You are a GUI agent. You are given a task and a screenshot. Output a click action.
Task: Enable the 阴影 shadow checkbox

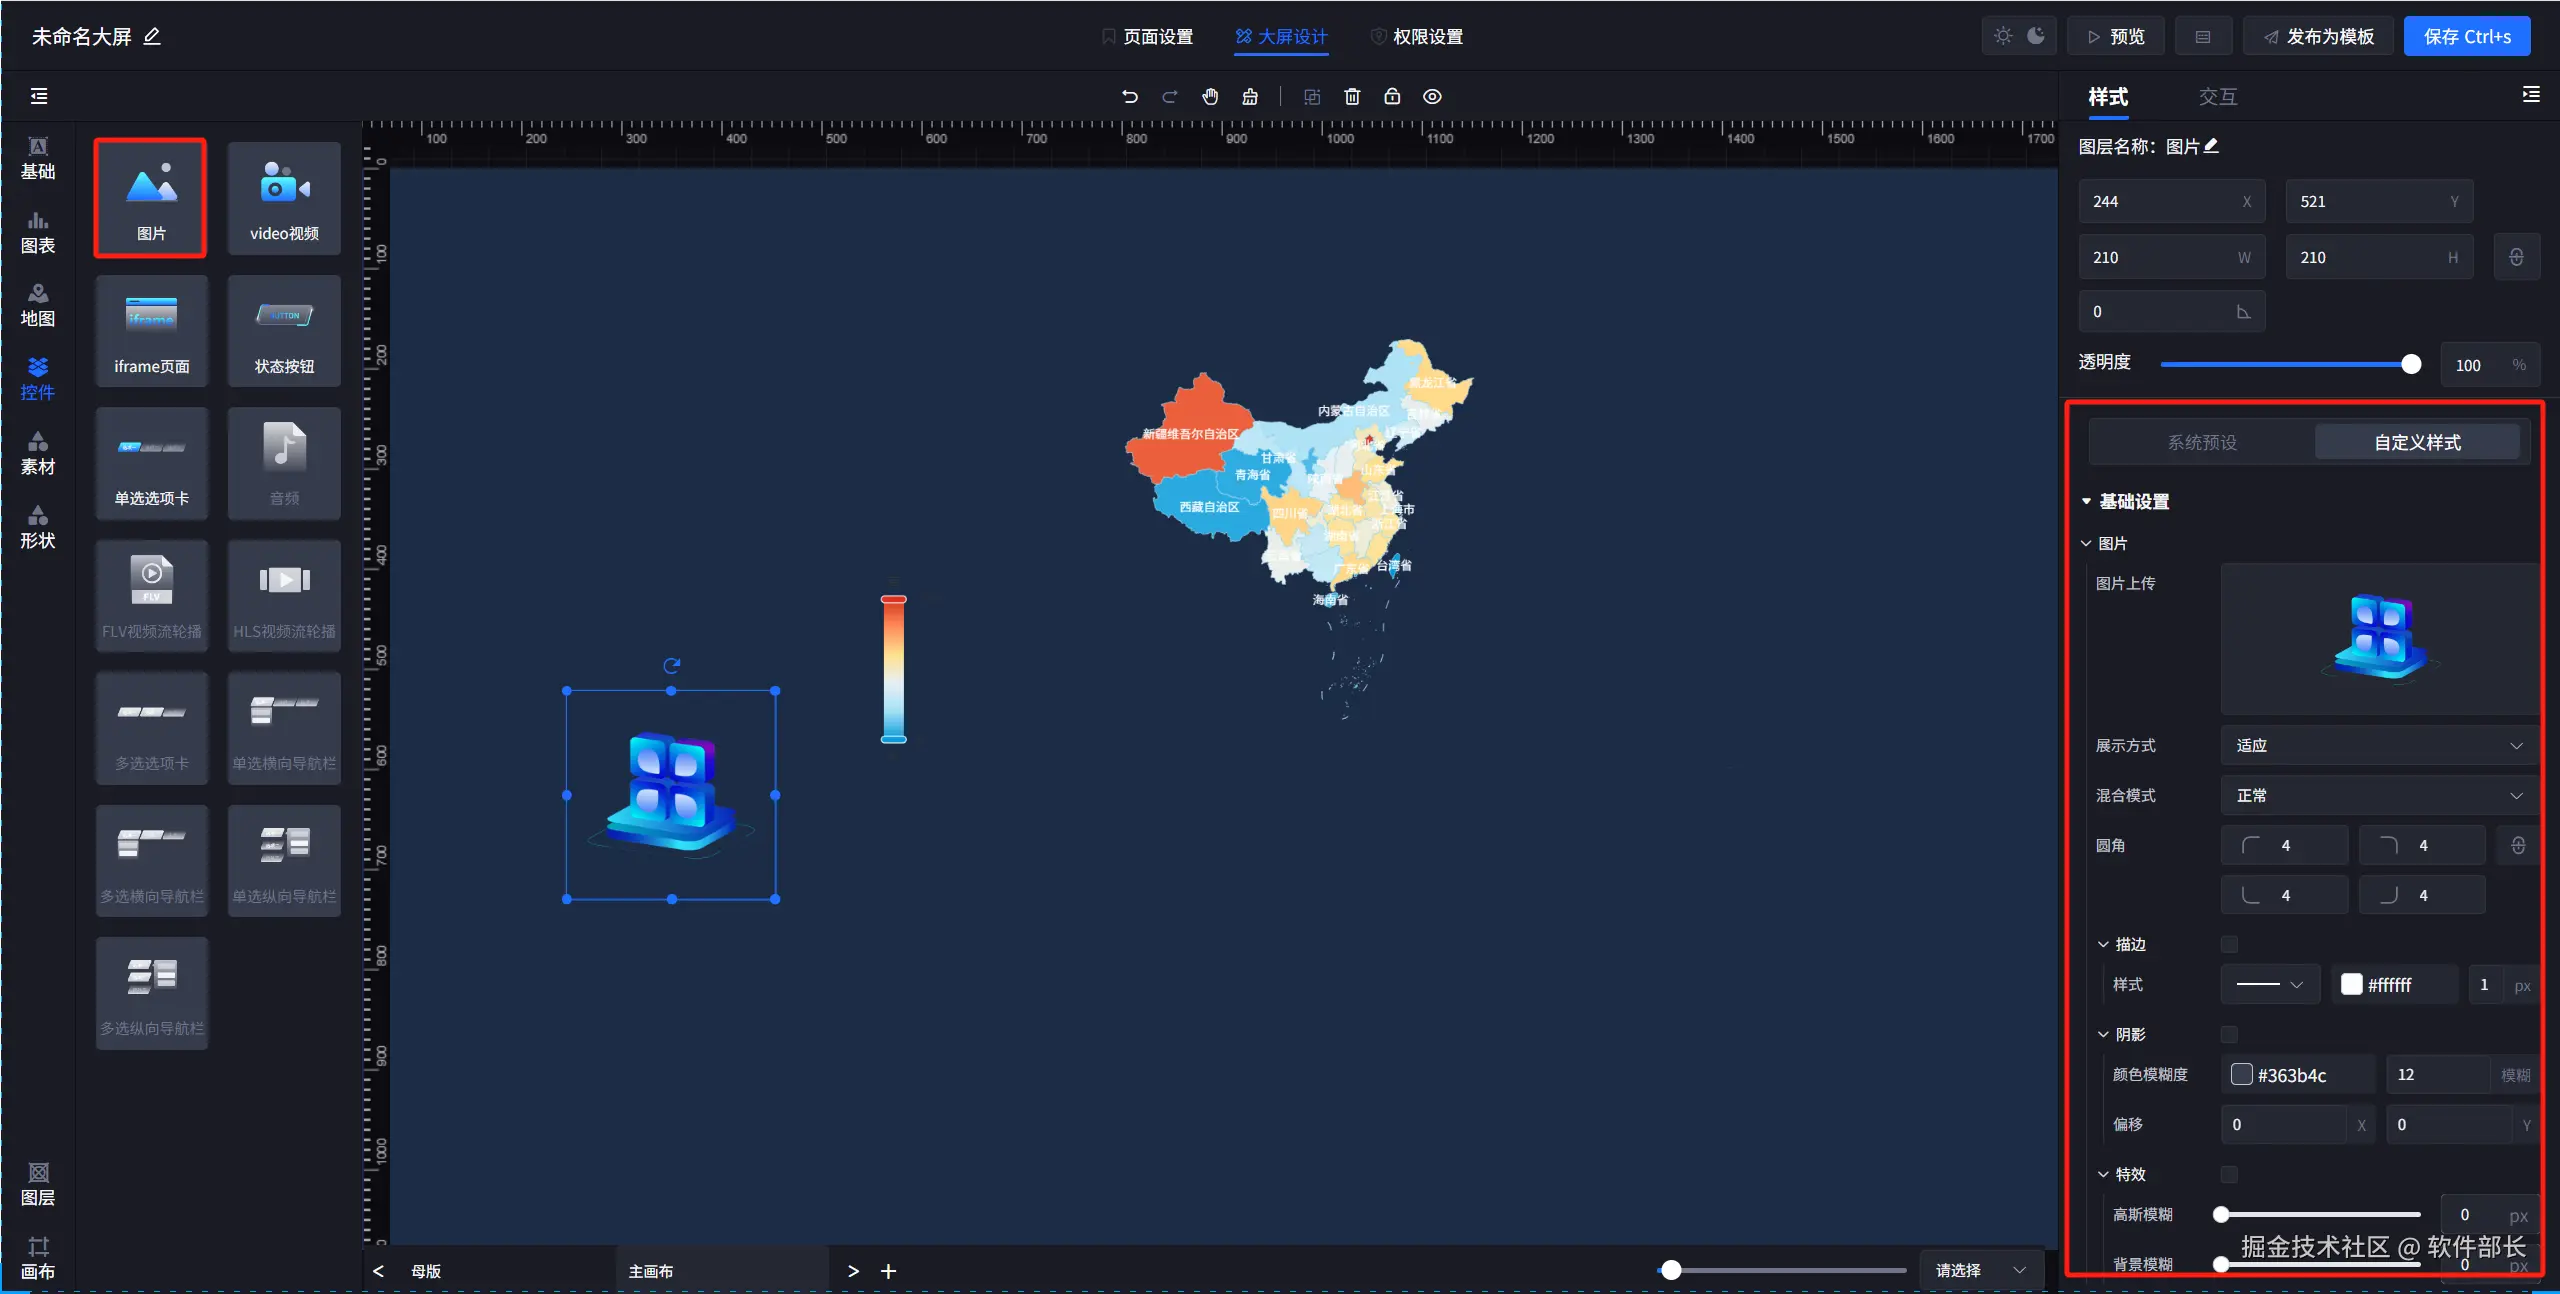coord(2229,1034)
